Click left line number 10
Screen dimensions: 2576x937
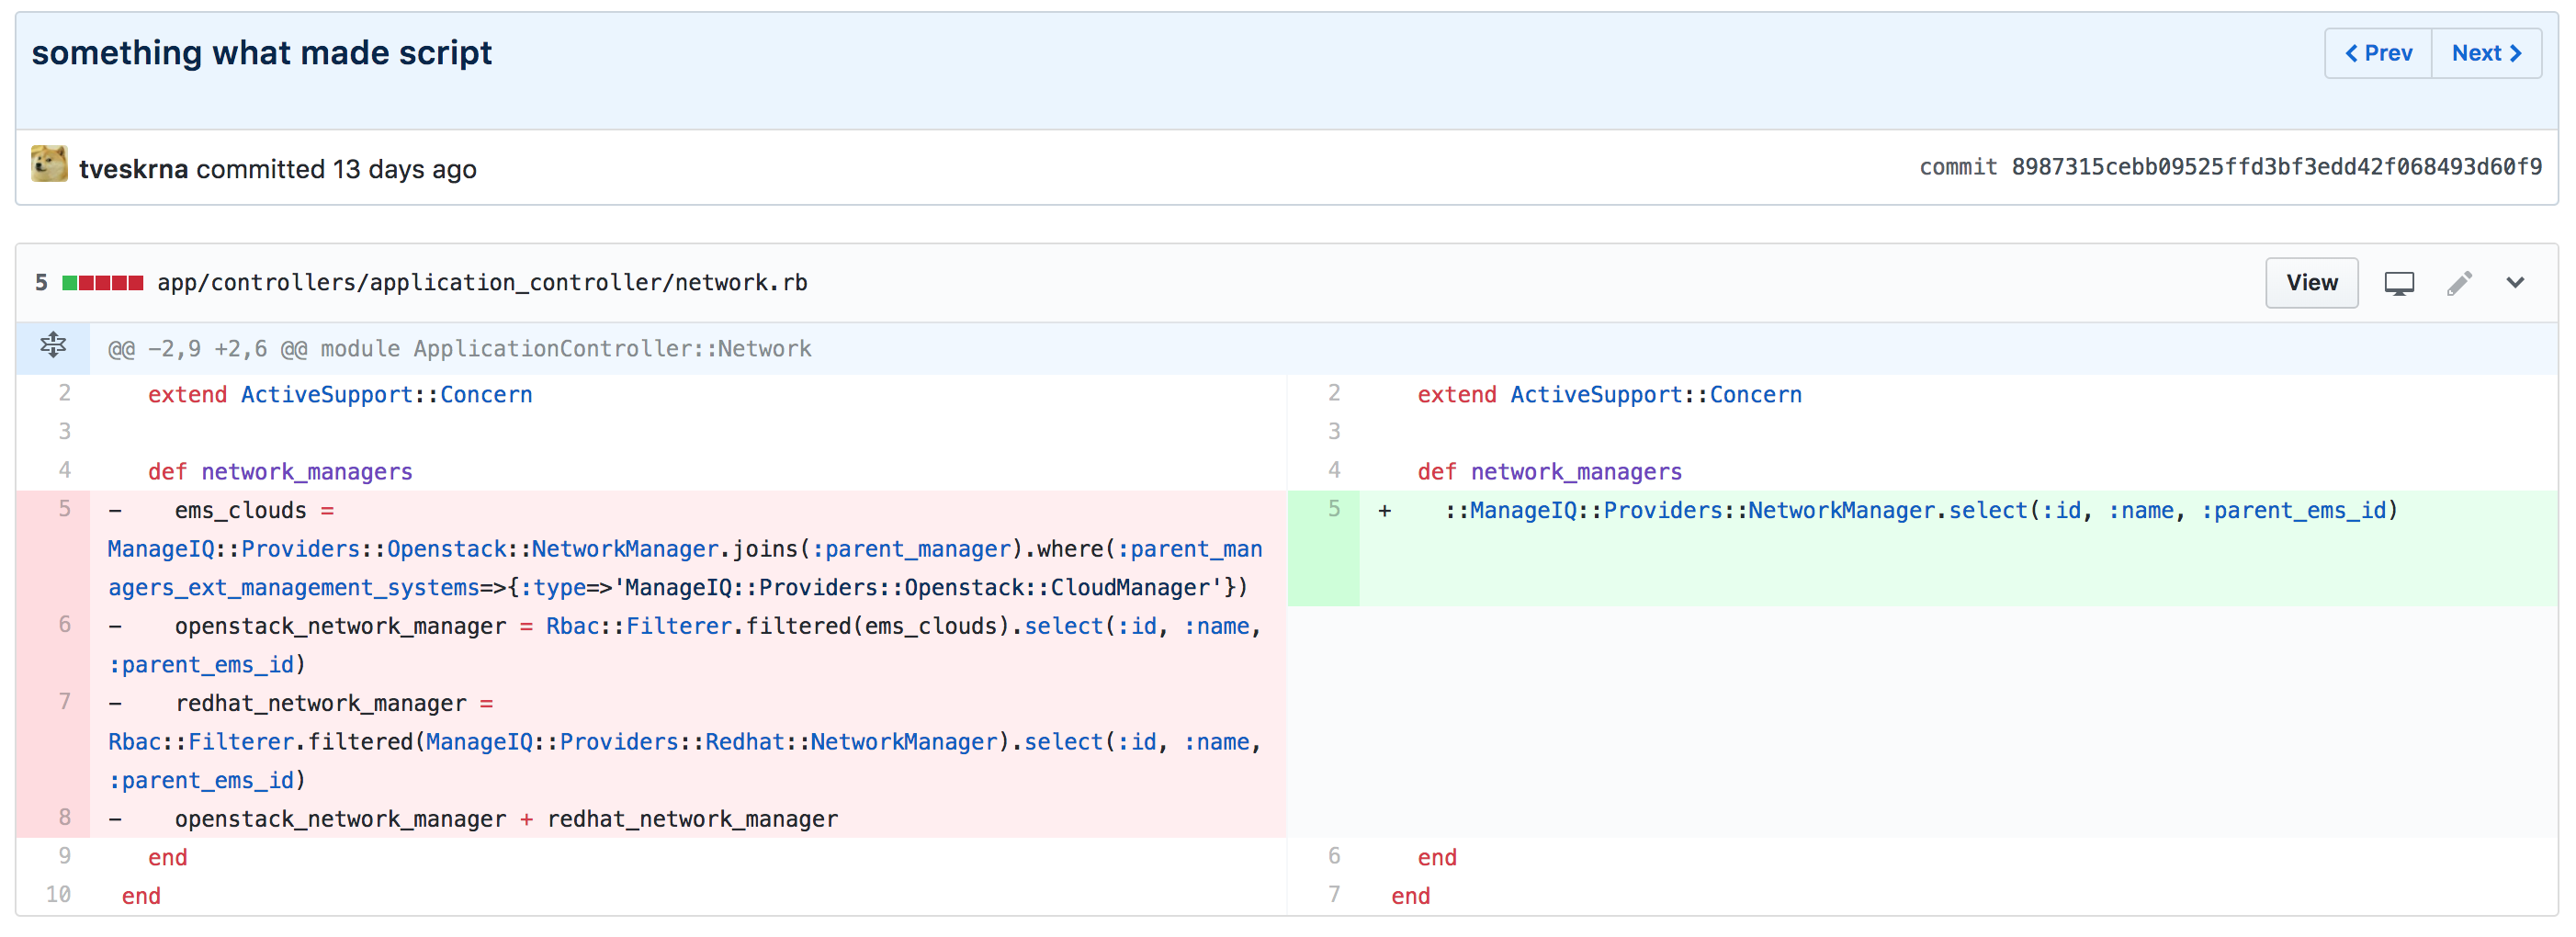pyautogui.click(x=58, y=895)
